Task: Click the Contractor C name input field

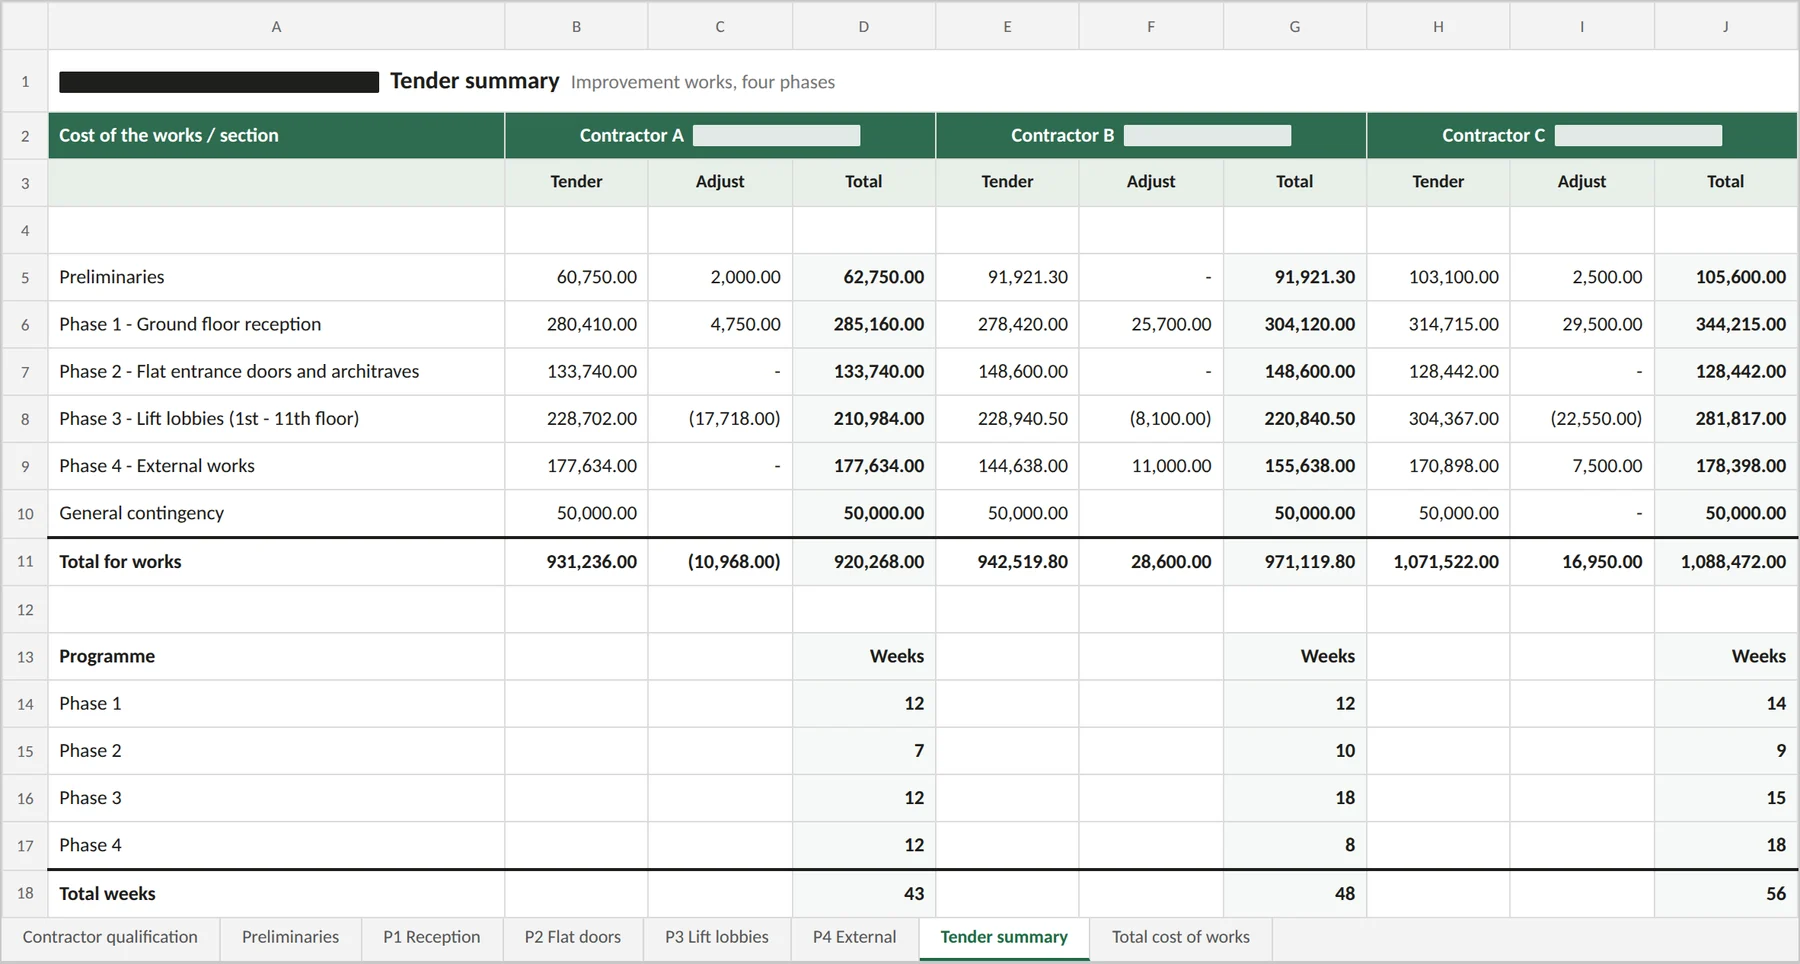Action: [x=1639, y=136]
